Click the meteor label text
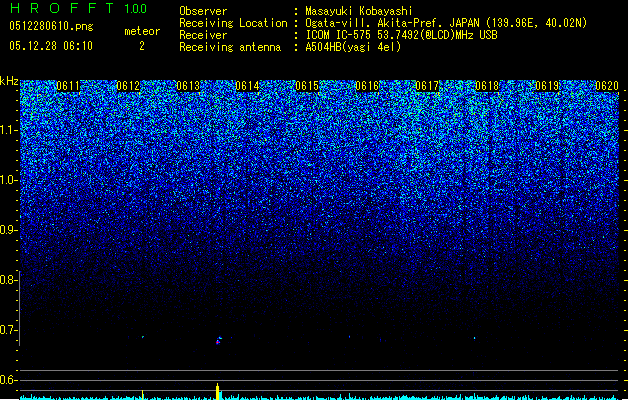This screenshot has height=400, width=629. pos(142,31)
